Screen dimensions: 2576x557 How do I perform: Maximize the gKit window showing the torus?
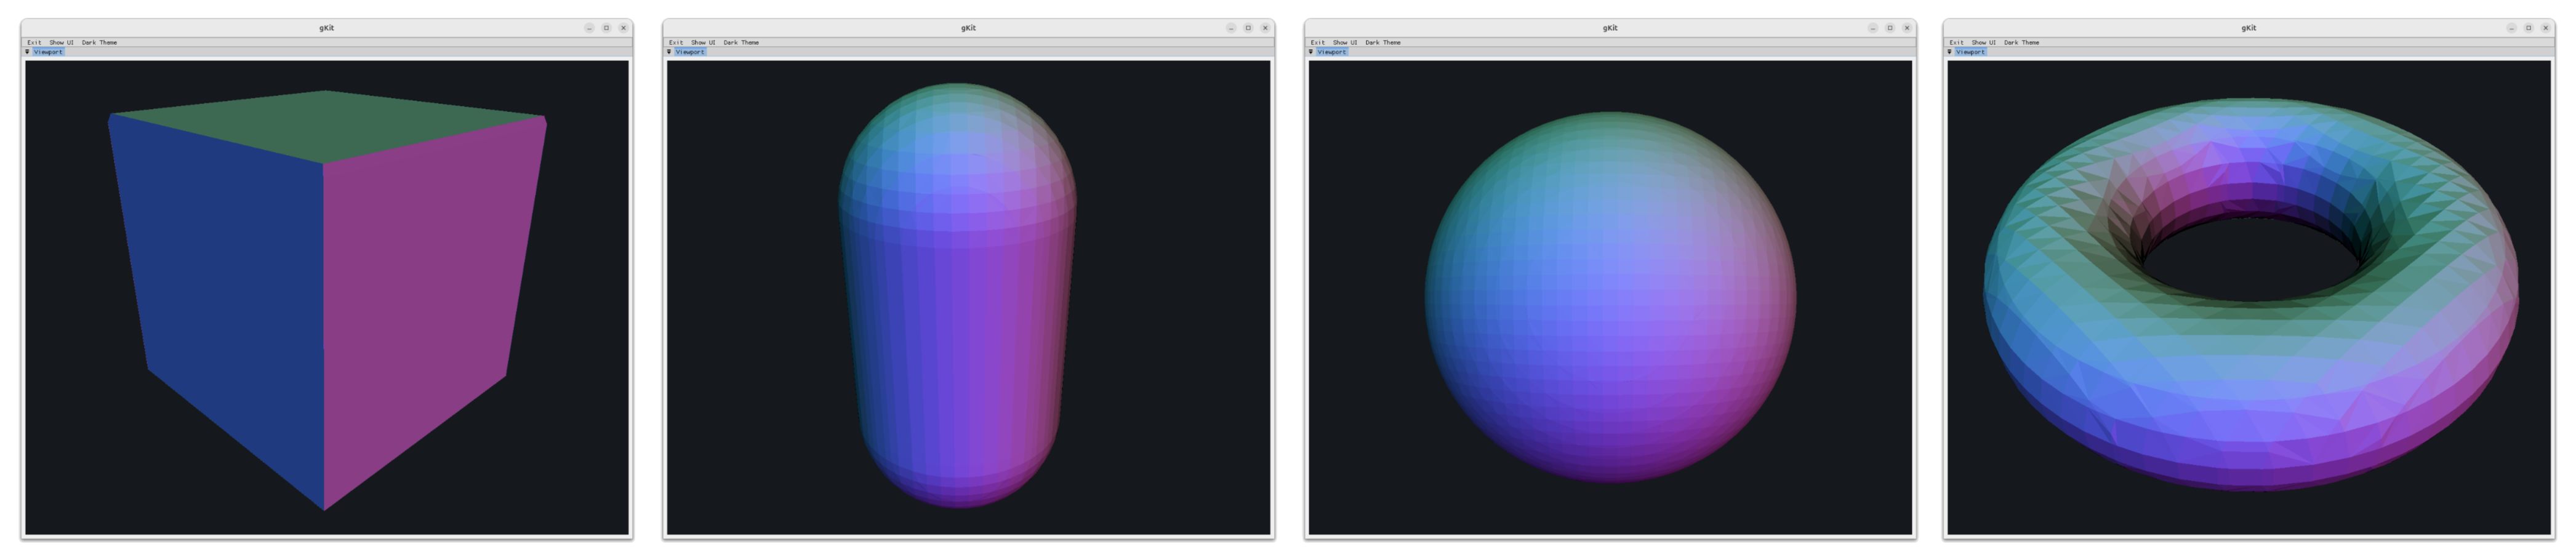(x=2529, y=28)
